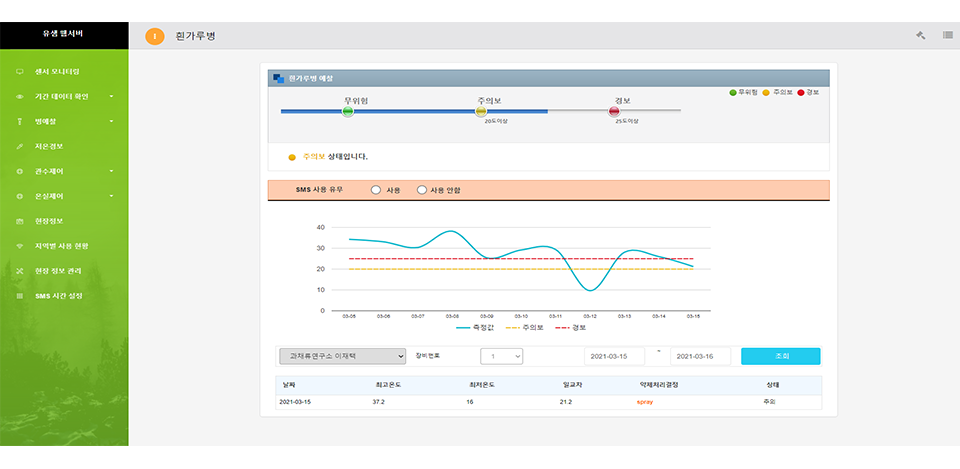Select the SMS '사용 안함' radio button
Screen dimensions: 960x469
coord(422,190)
